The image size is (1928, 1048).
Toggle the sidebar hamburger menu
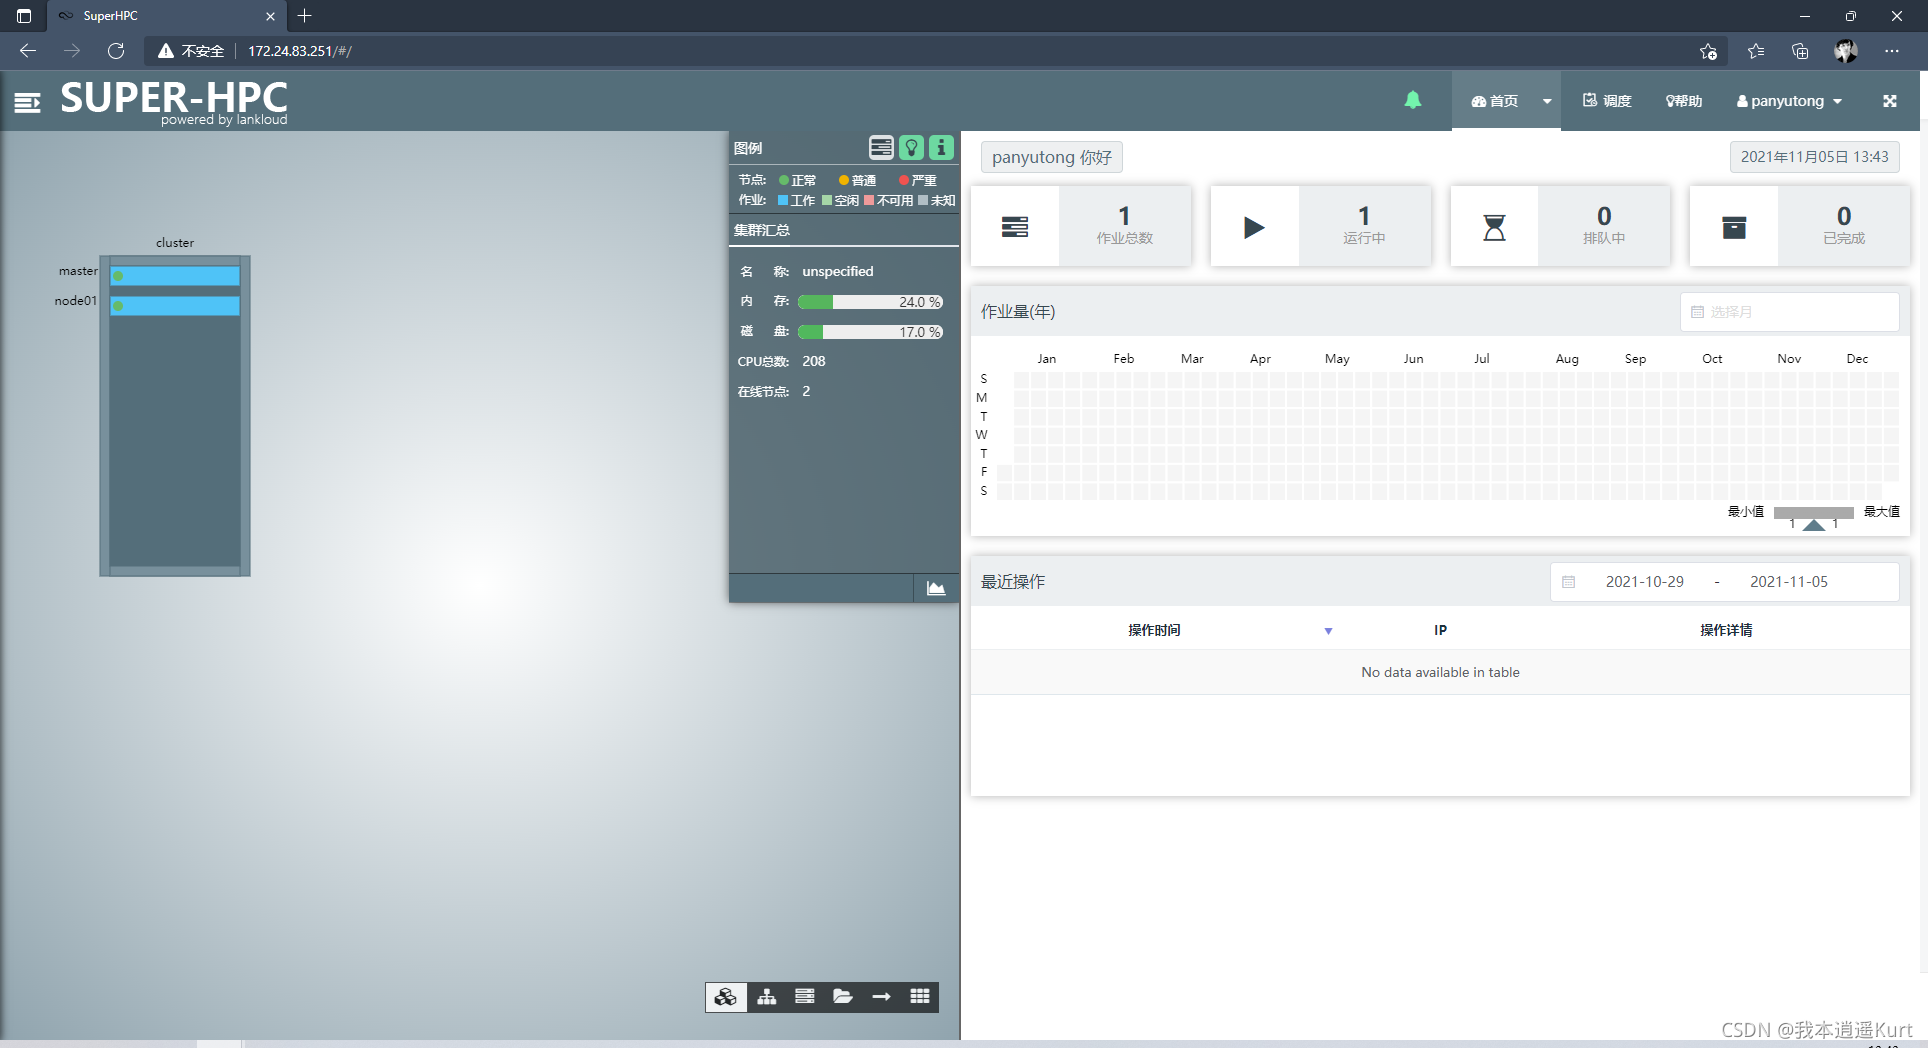(x=27, y=102)
